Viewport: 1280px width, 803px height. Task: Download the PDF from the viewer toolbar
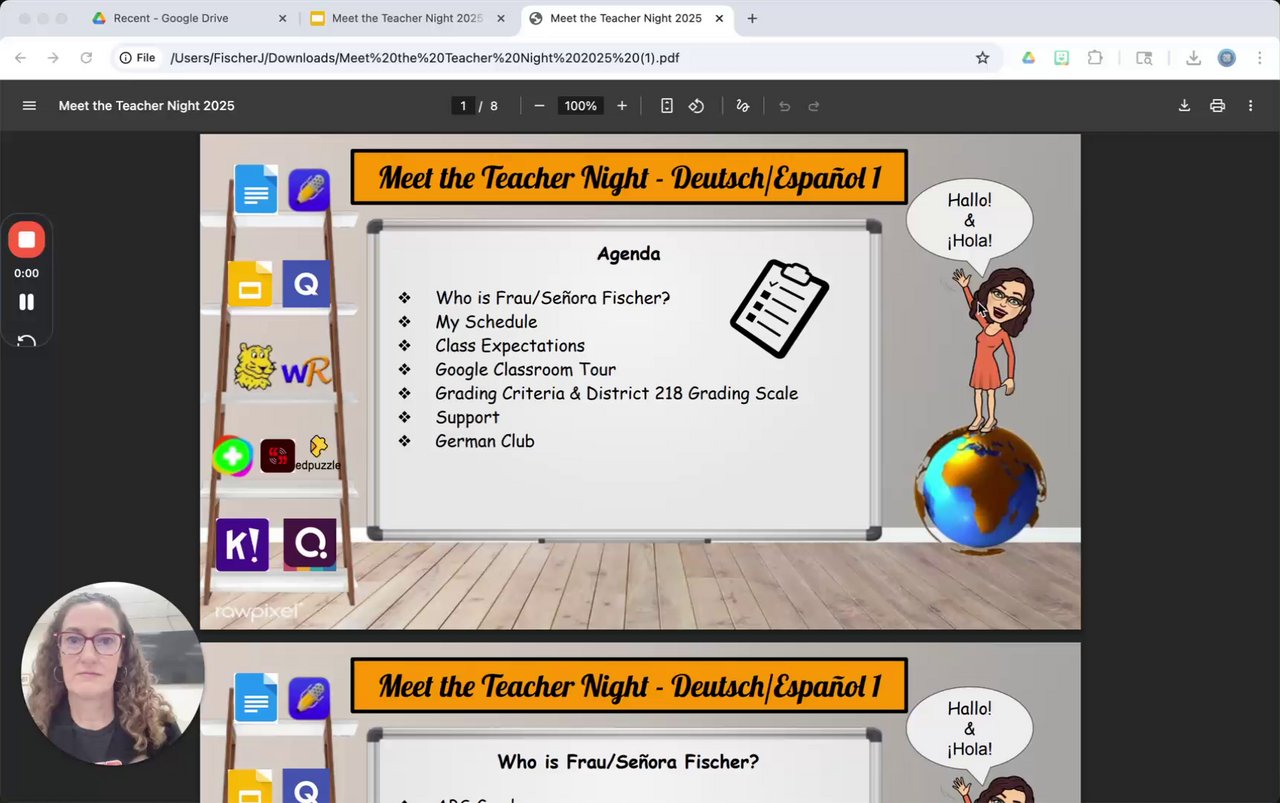tap(1184, 106)
